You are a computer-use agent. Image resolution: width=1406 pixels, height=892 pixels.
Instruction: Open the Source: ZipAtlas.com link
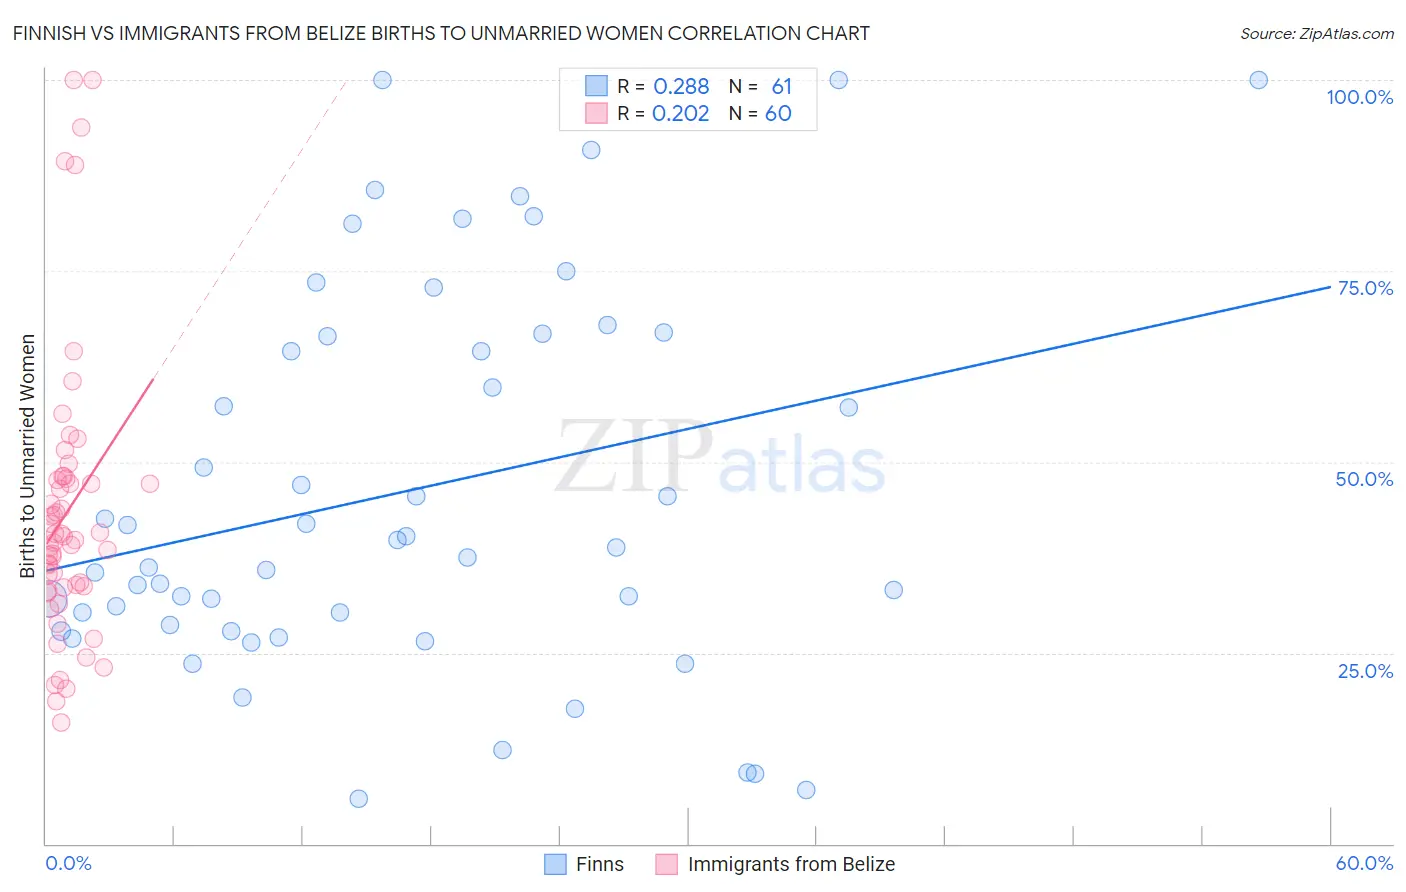1317,33
